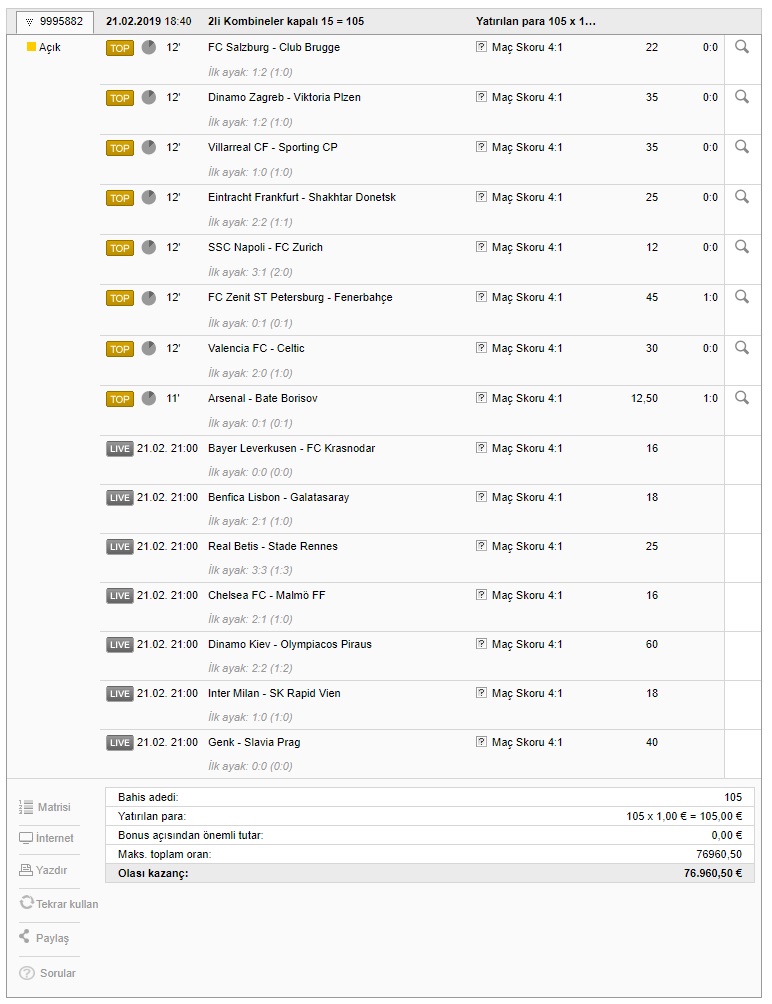
Task: Click the 2li Kombineler kapalı header
Action: (x=285, y=21)
